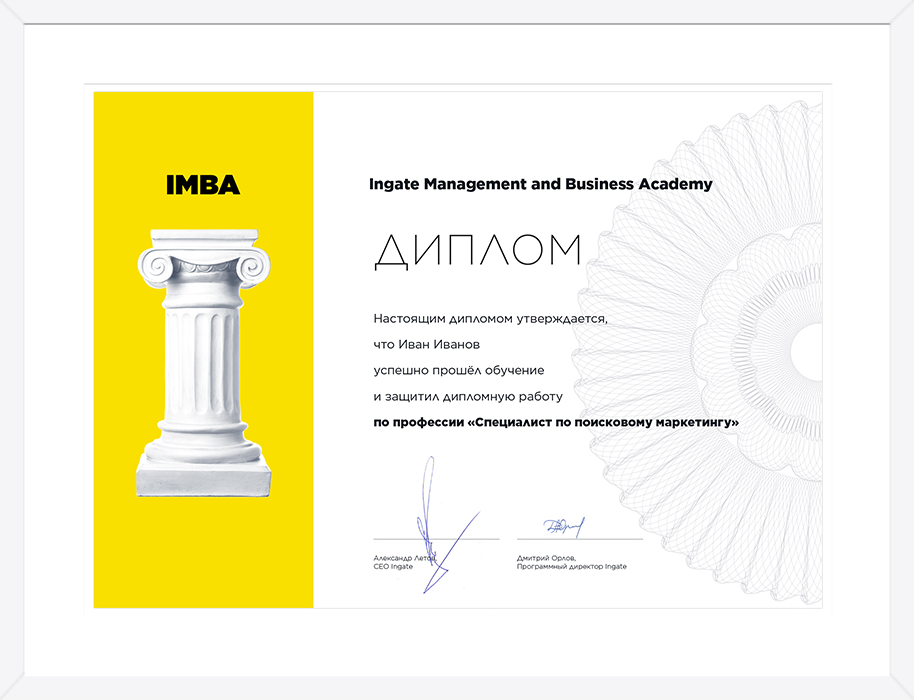Click the IMBA logo on yellow panel
The height and width of the screenshot is (700, 914).
(203, 185)
